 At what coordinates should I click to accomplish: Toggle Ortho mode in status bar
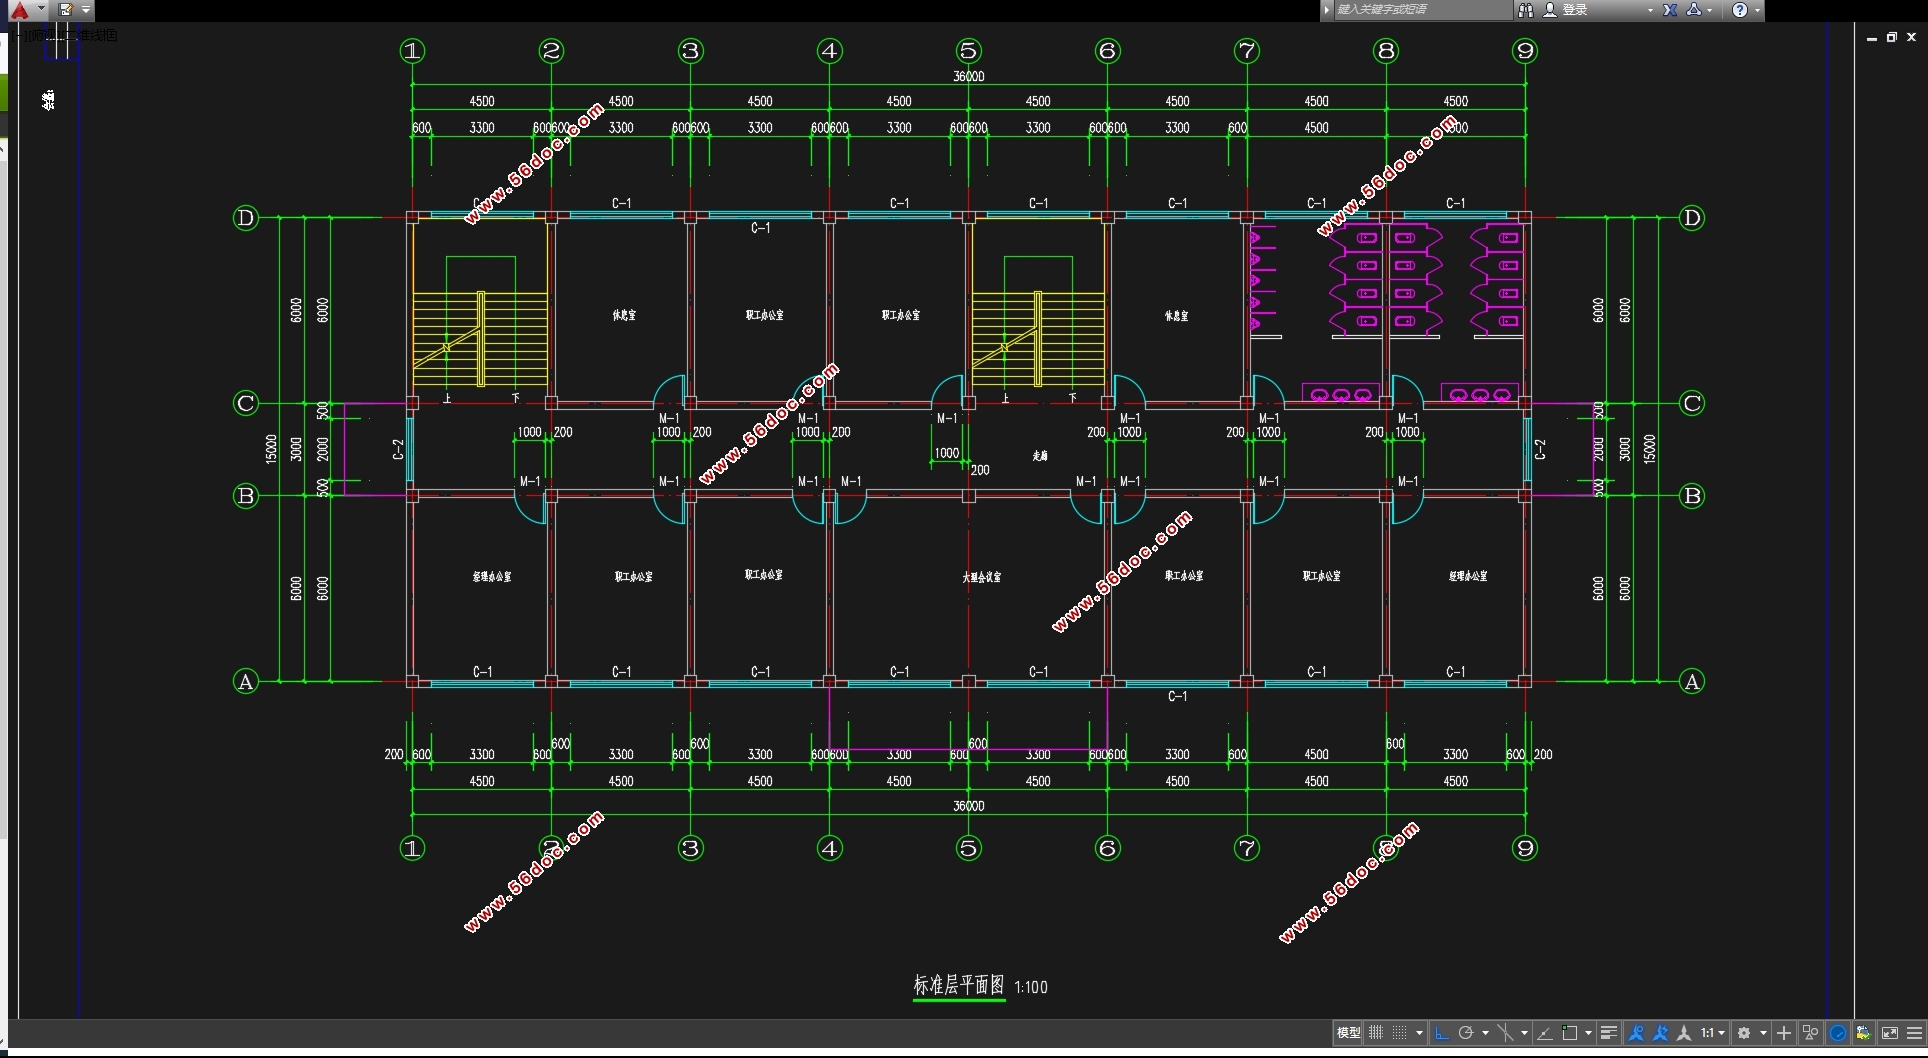(1441, 1033)
